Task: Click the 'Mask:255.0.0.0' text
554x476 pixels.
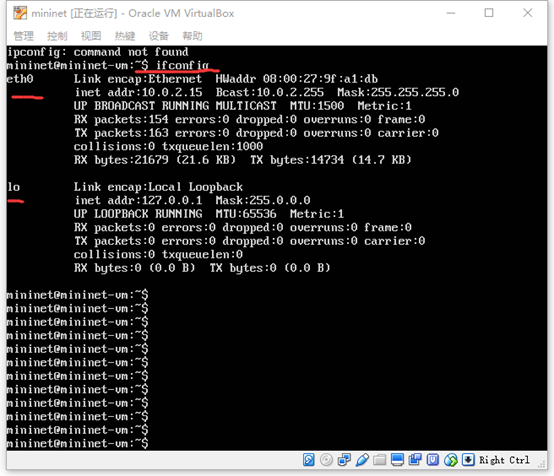Action: tap(263, 200)
